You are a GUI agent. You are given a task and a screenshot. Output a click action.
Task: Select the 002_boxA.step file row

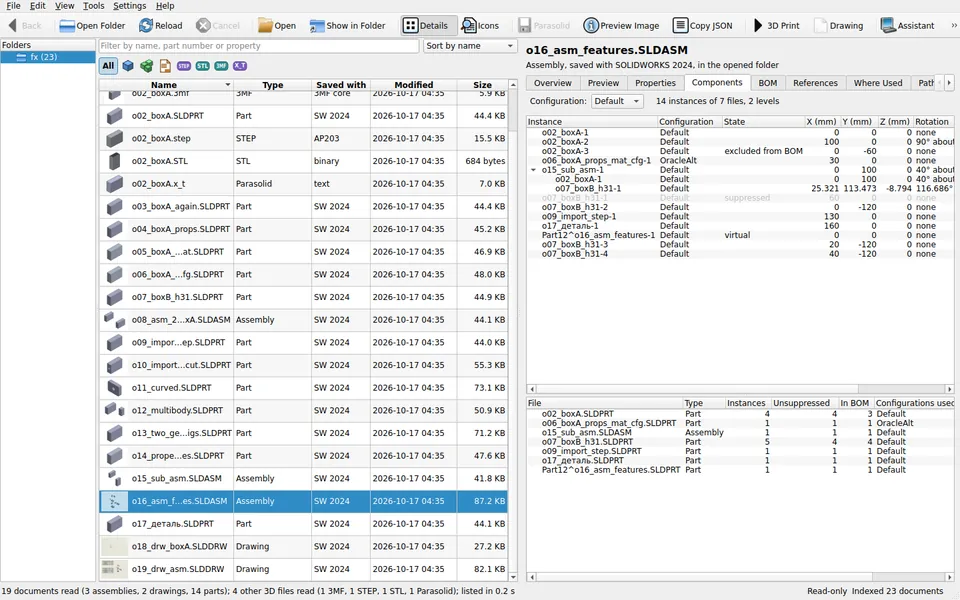pyautogui.click(x=304, y=138)
